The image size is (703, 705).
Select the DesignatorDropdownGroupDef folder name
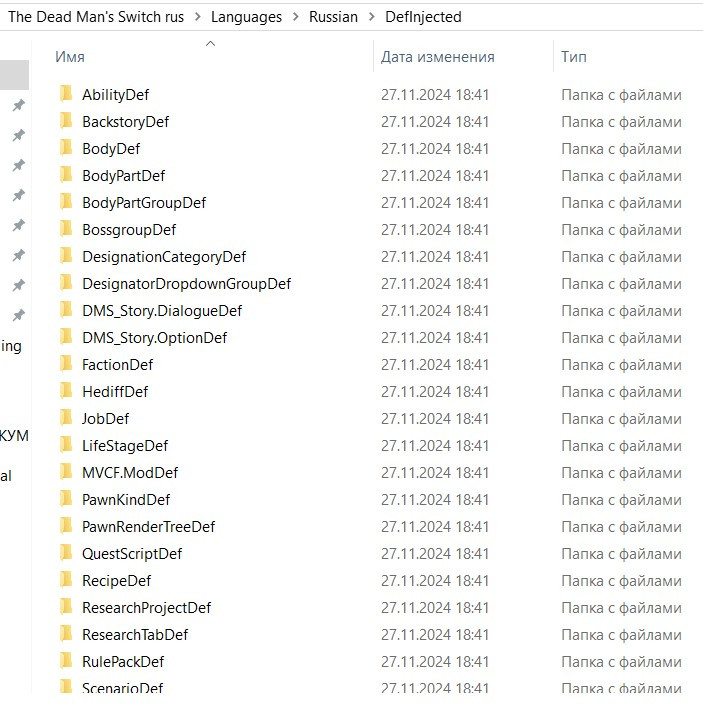pyautogui.click(x=187, y=284)
